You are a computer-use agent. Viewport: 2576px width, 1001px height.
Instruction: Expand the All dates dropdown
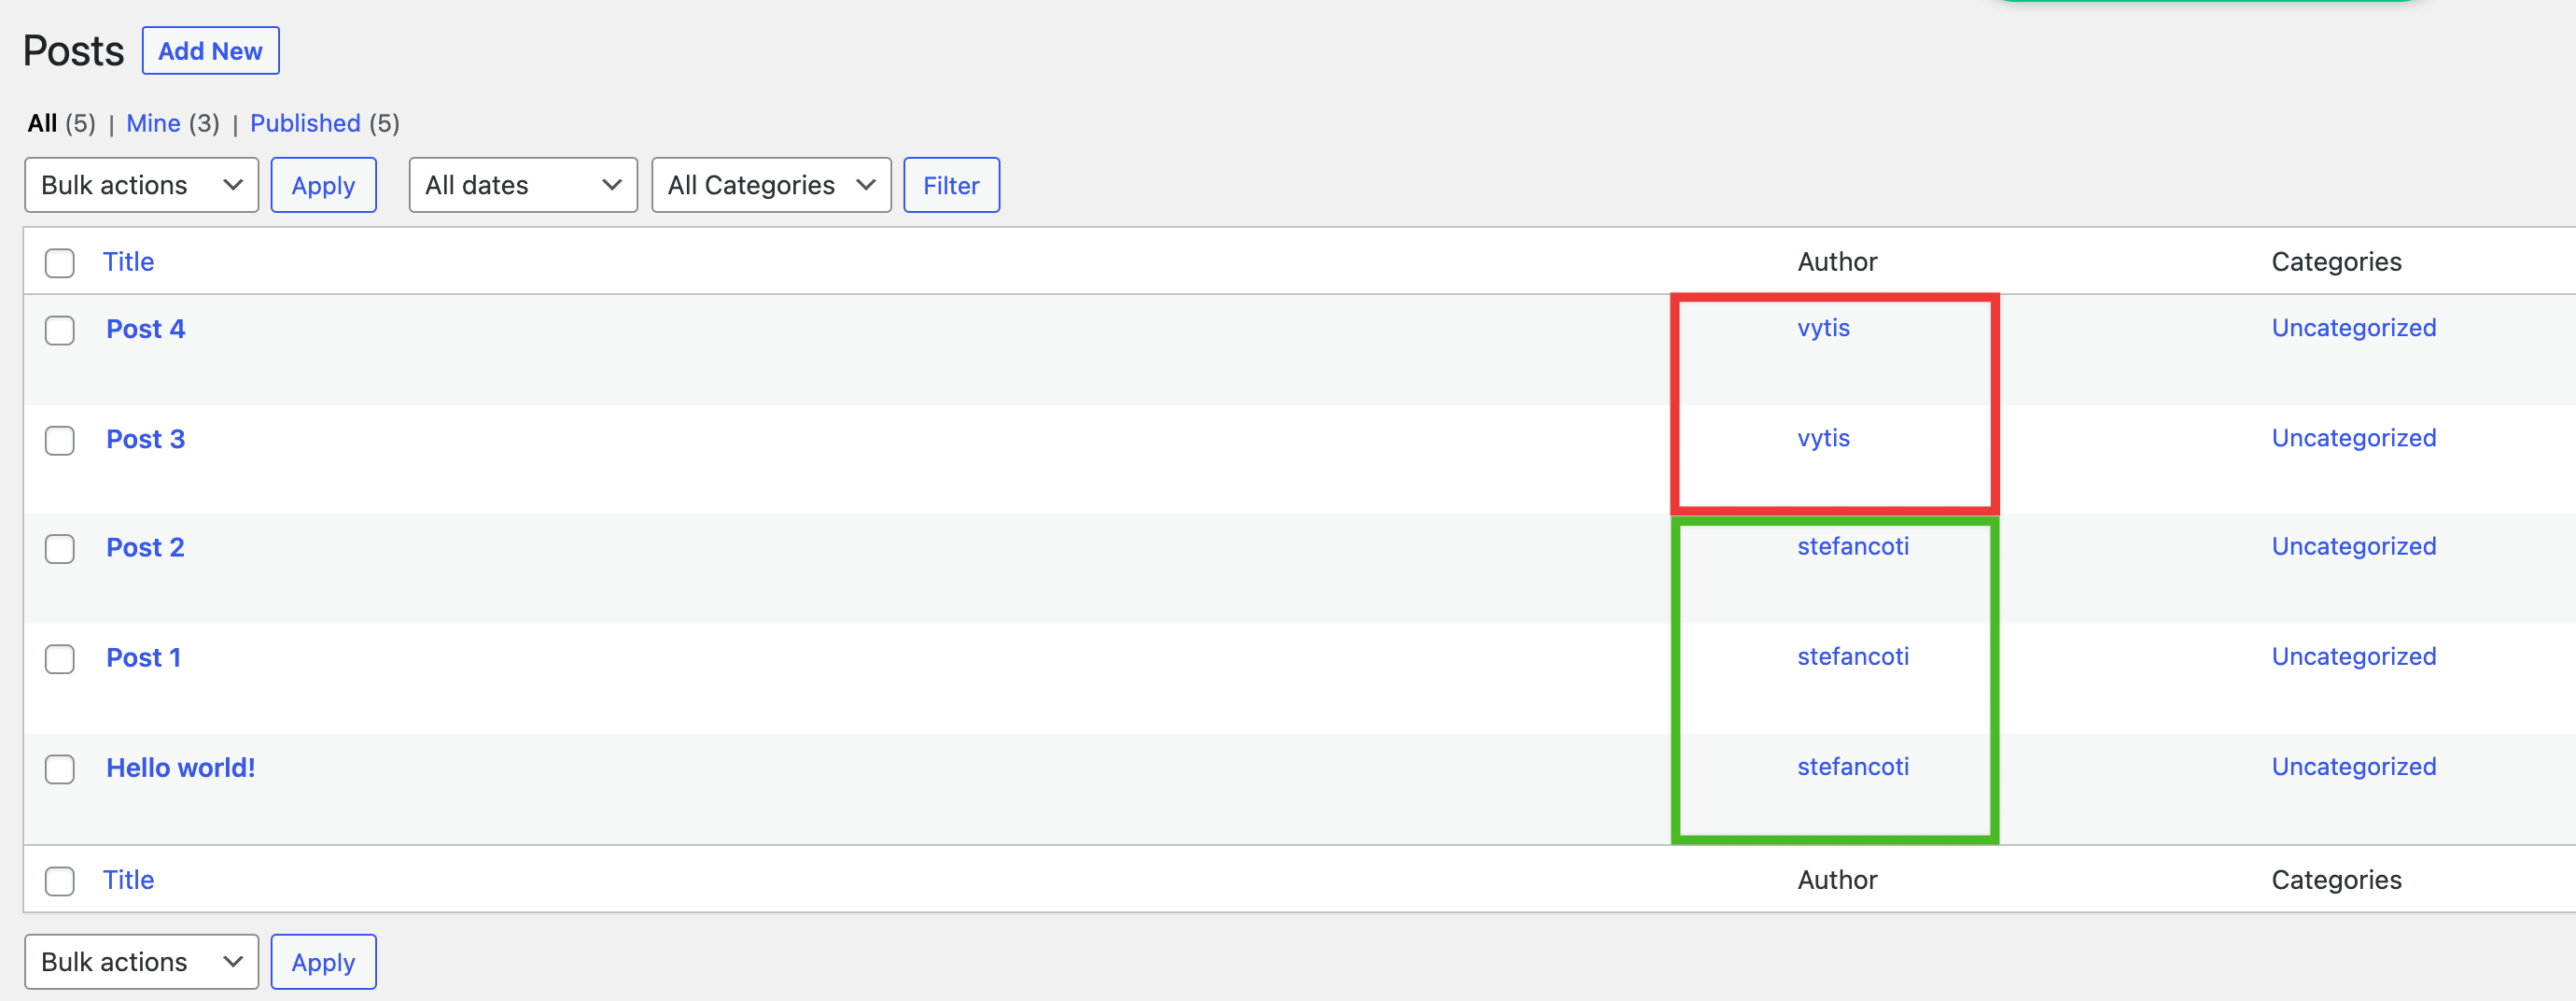point(522,185)
